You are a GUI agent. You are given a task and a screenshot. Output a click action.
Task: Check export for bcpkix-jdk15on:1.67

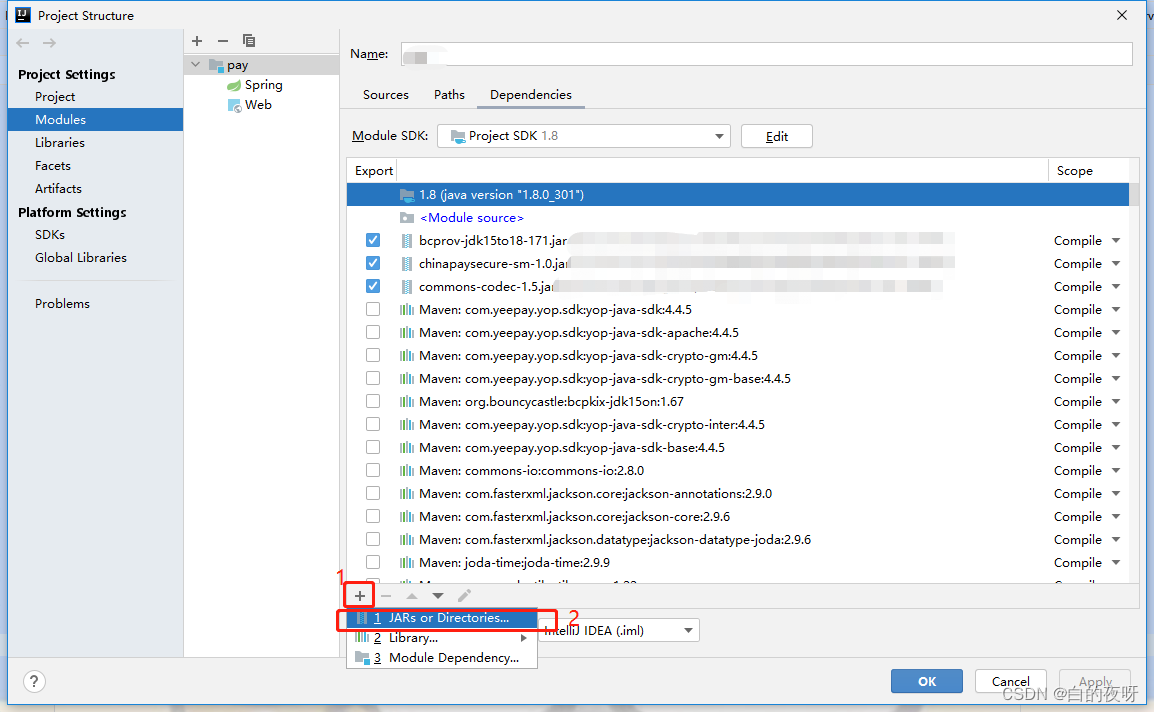point(373,401)
